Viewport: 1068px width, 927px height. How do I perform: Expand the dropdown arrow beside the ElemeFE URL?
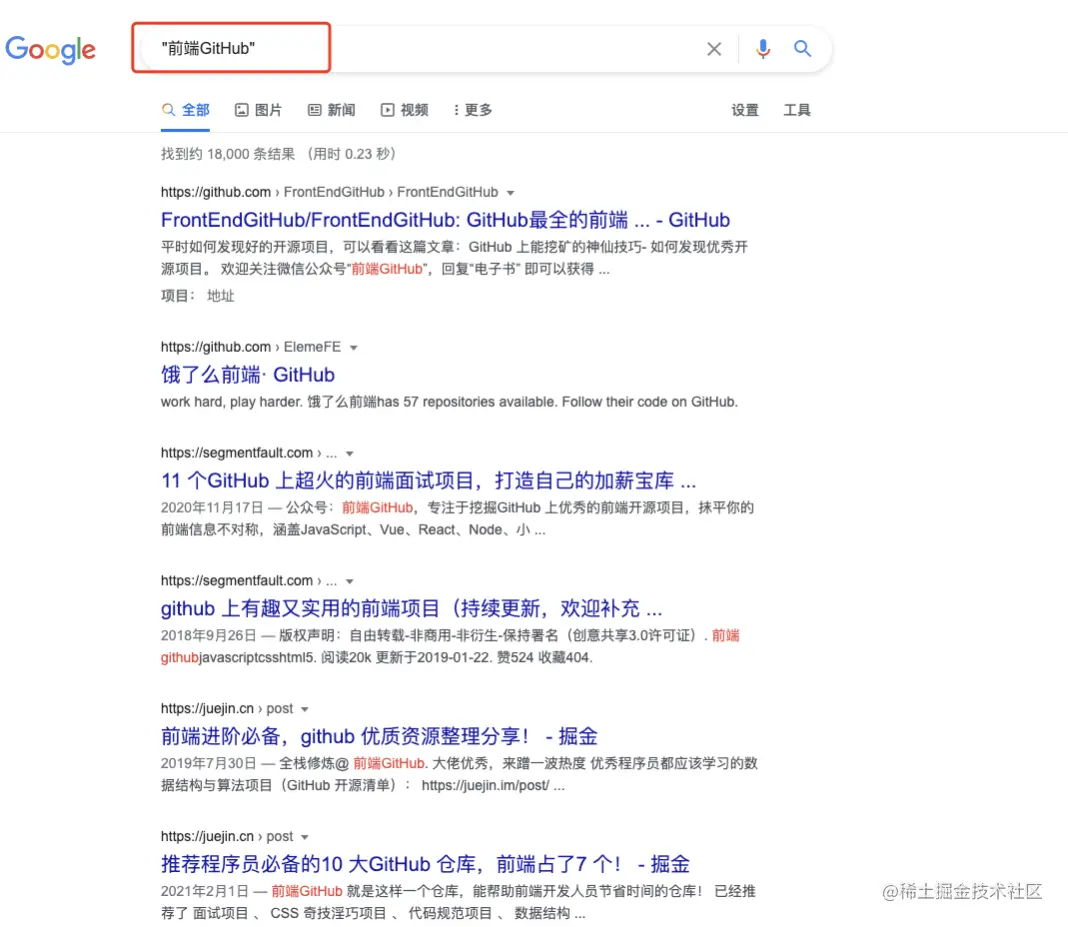[354, 348]
